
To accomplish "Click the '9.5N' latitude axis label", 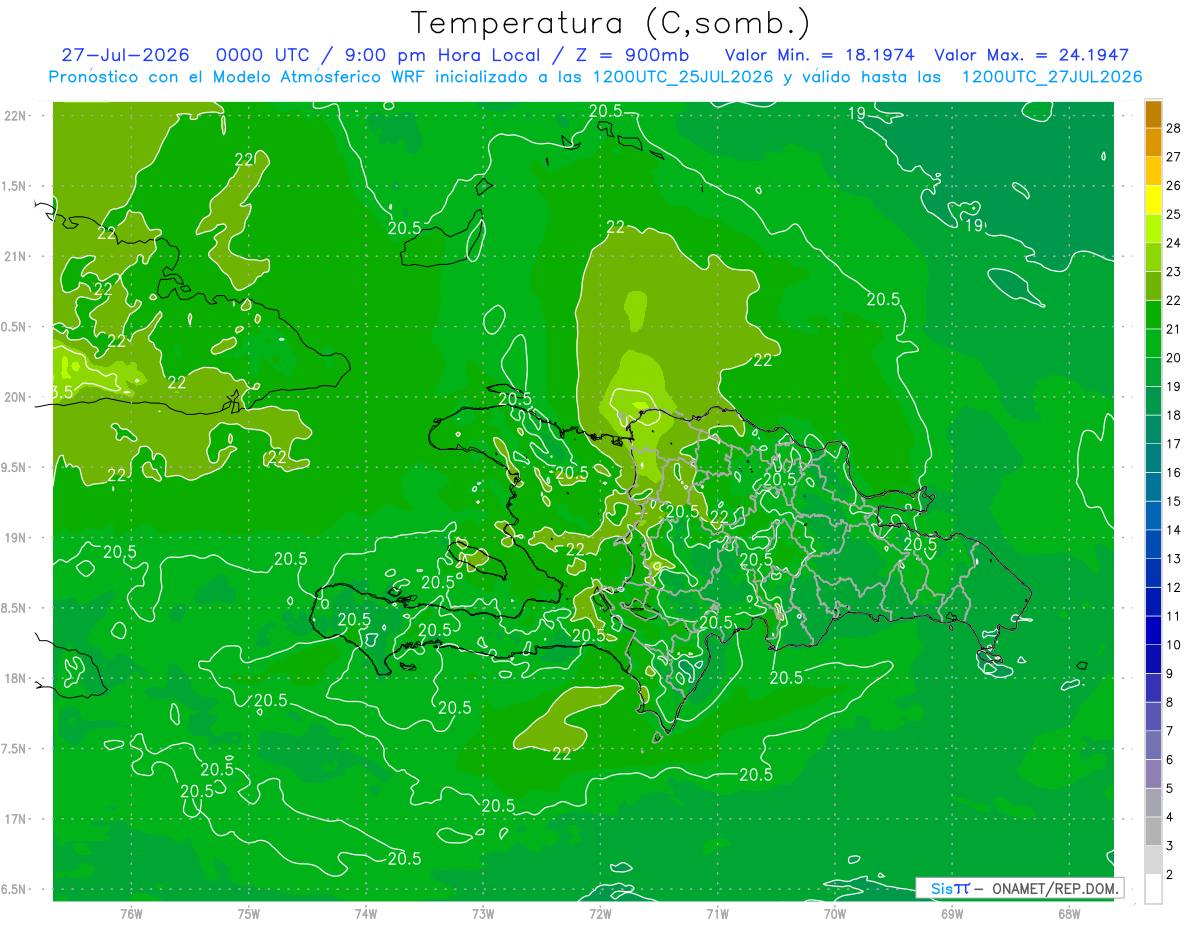I will pos(15,468).
